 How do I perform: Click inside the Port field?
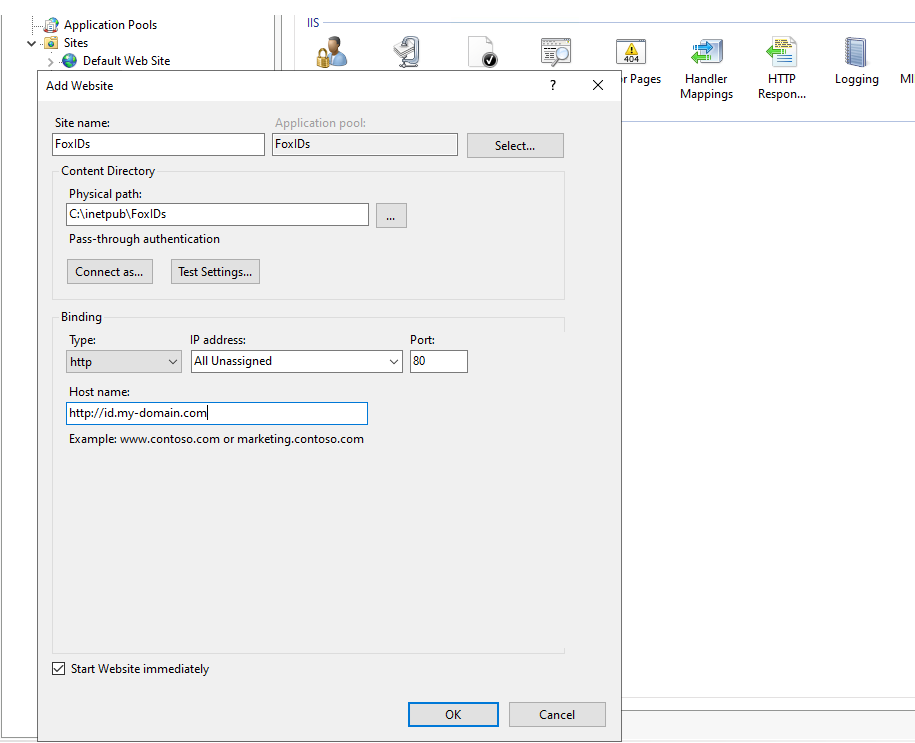click(x=438, y=361)
